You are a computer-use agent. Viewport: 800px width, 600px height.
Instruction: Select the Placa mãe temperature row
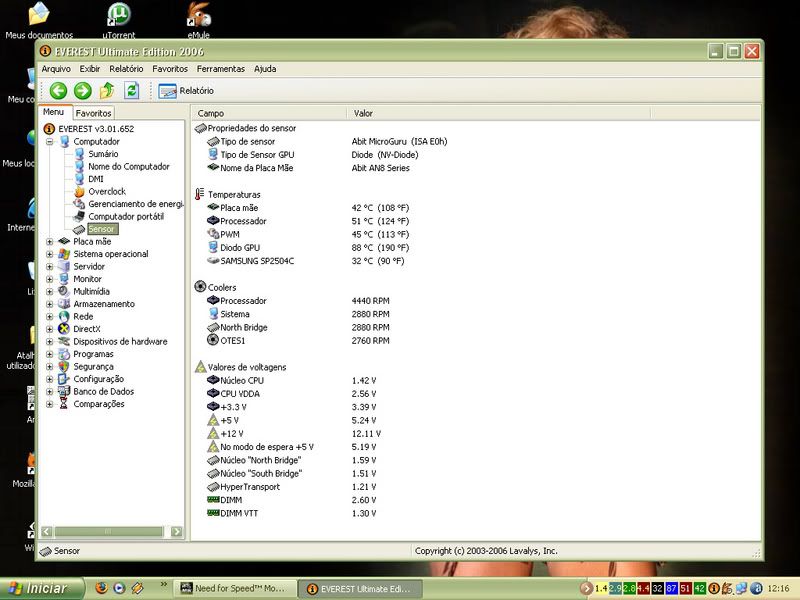[x=308, y=208]
